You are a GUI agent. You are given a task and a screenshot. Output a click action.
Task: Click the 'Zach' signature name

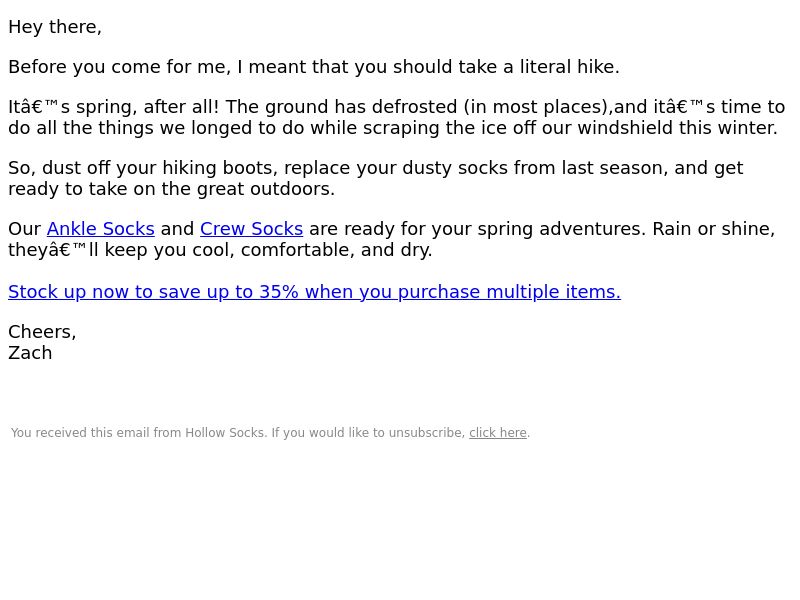pyautogui.click(x=30, y=353)
